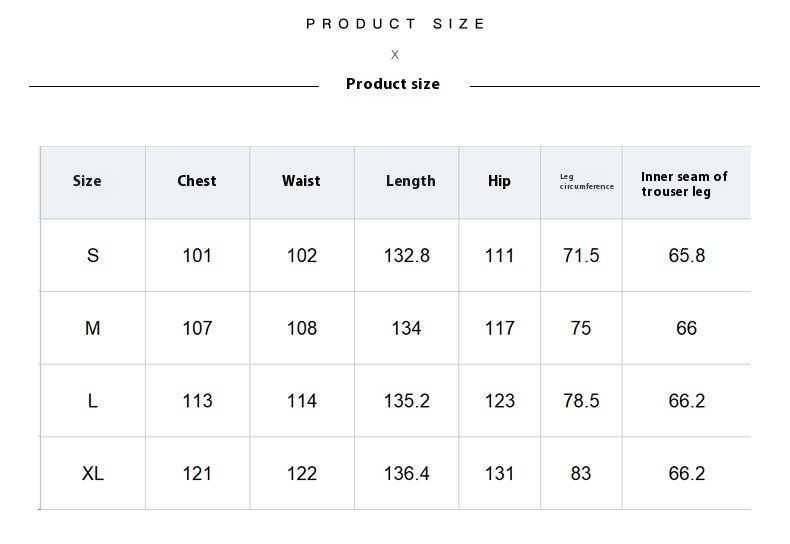Click the Length column header
This screenshot has width=790, height=544.
(410, 181)
